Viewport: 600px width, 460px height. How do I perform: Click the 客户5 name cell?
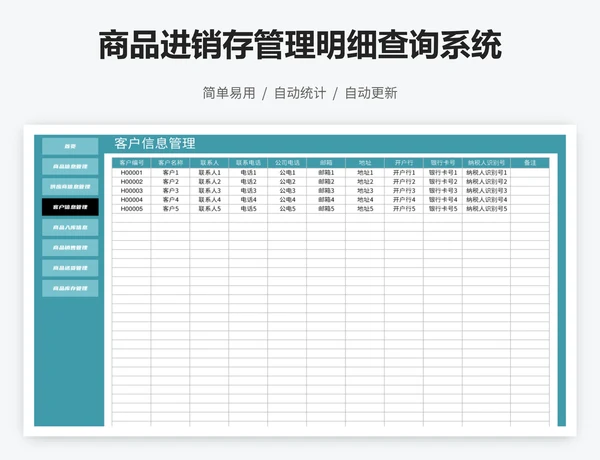click(x=171, y=209)
